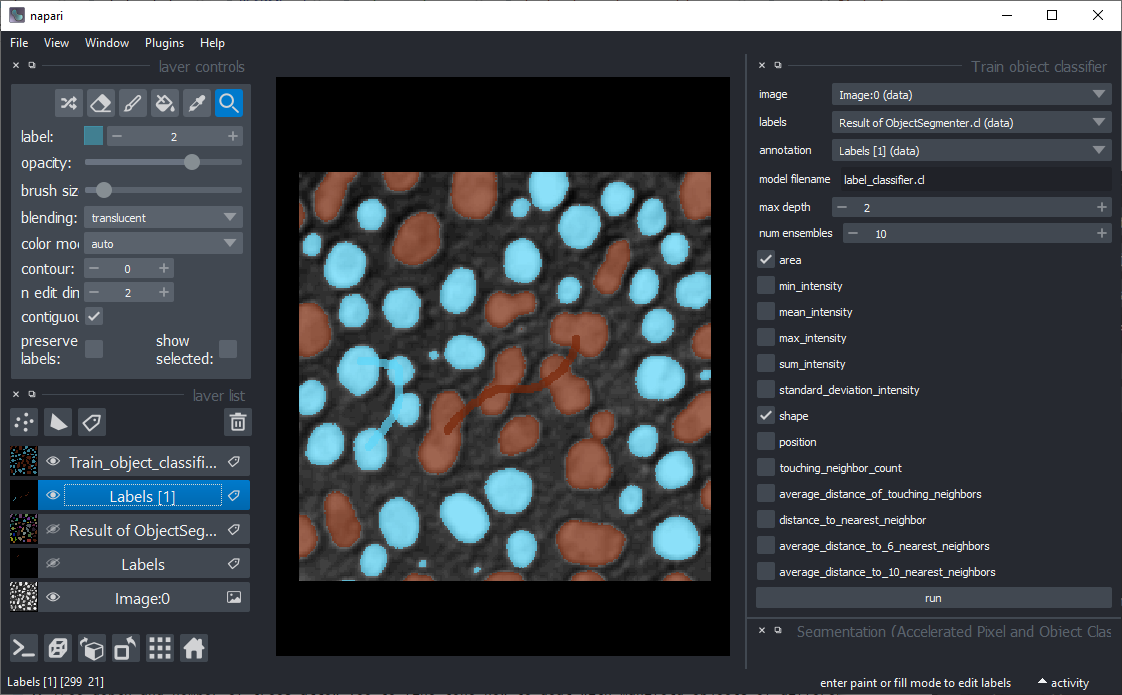The image size is (1122, 695).
Task: Delete the selected layer with the trash icon
Action: pos(237,422)
